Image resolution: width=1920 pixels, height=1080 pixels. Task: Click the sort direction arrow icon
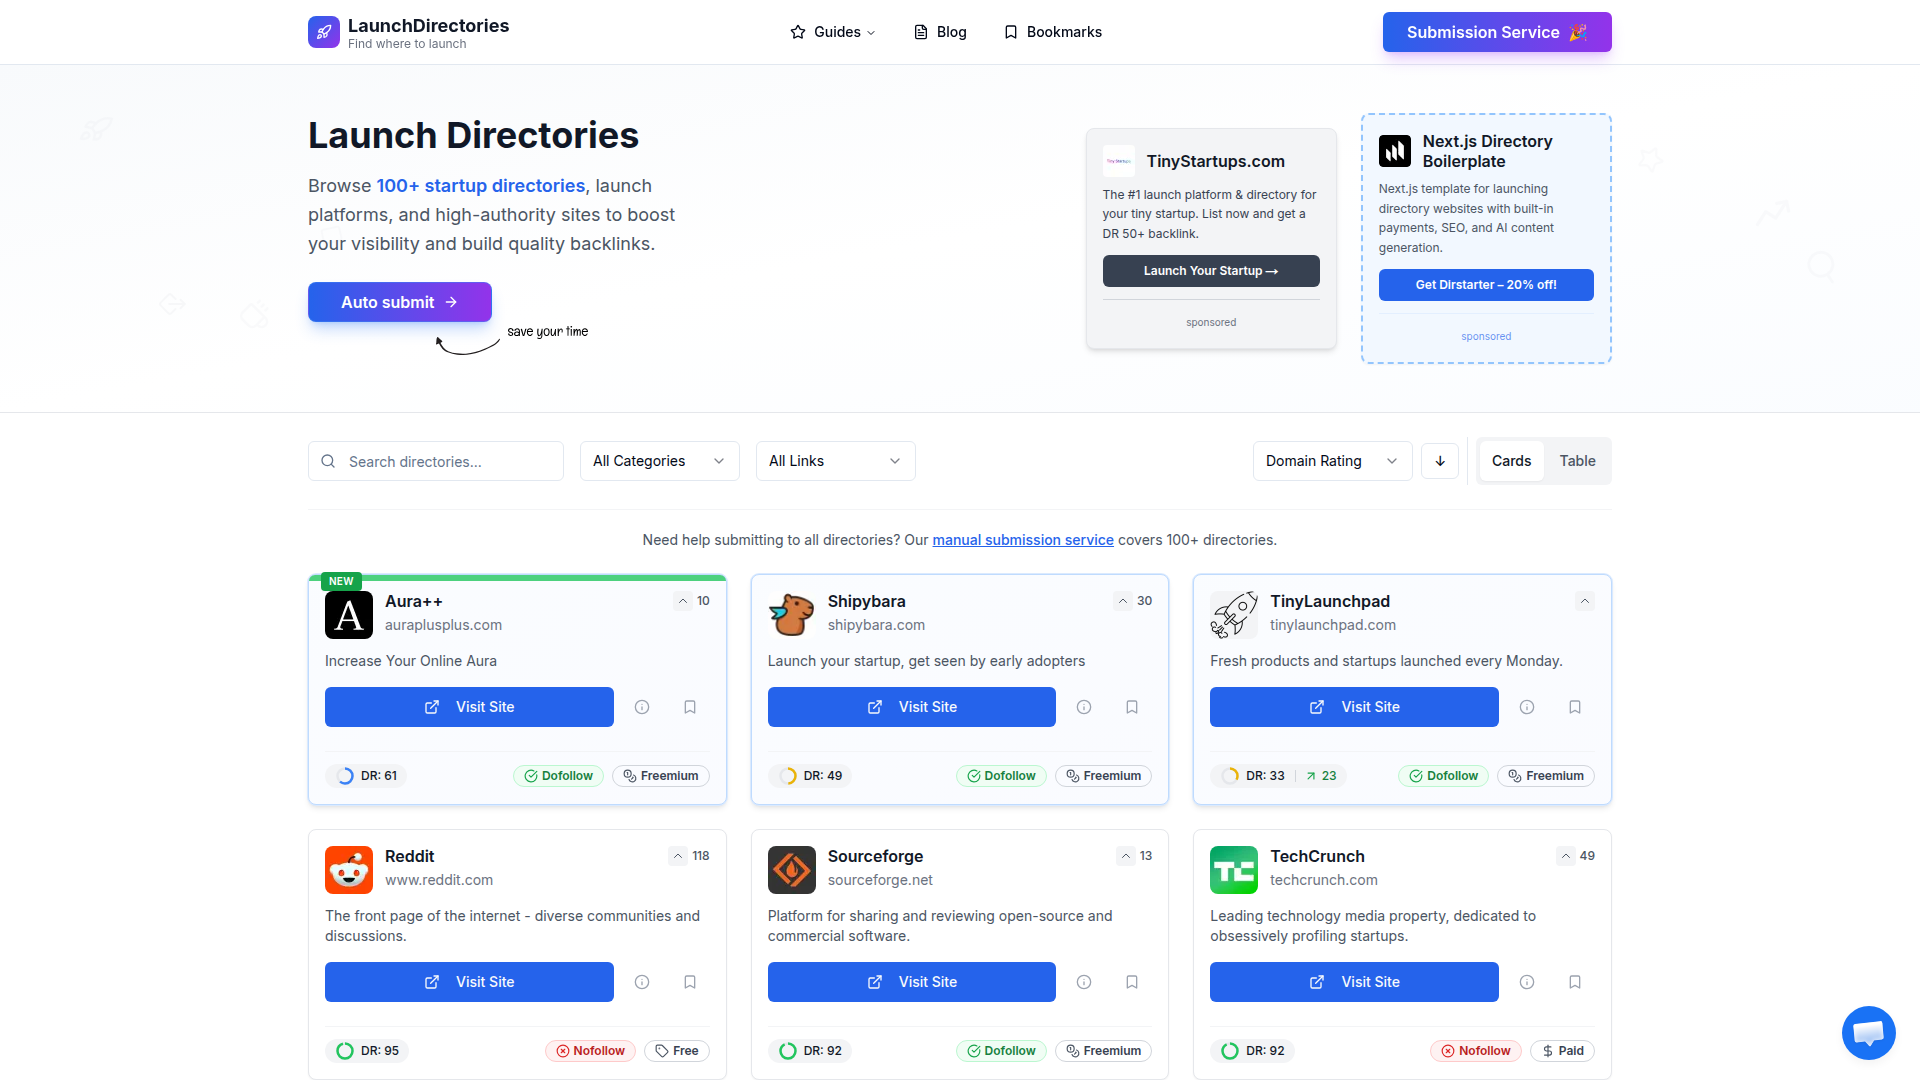(1439, 461)
